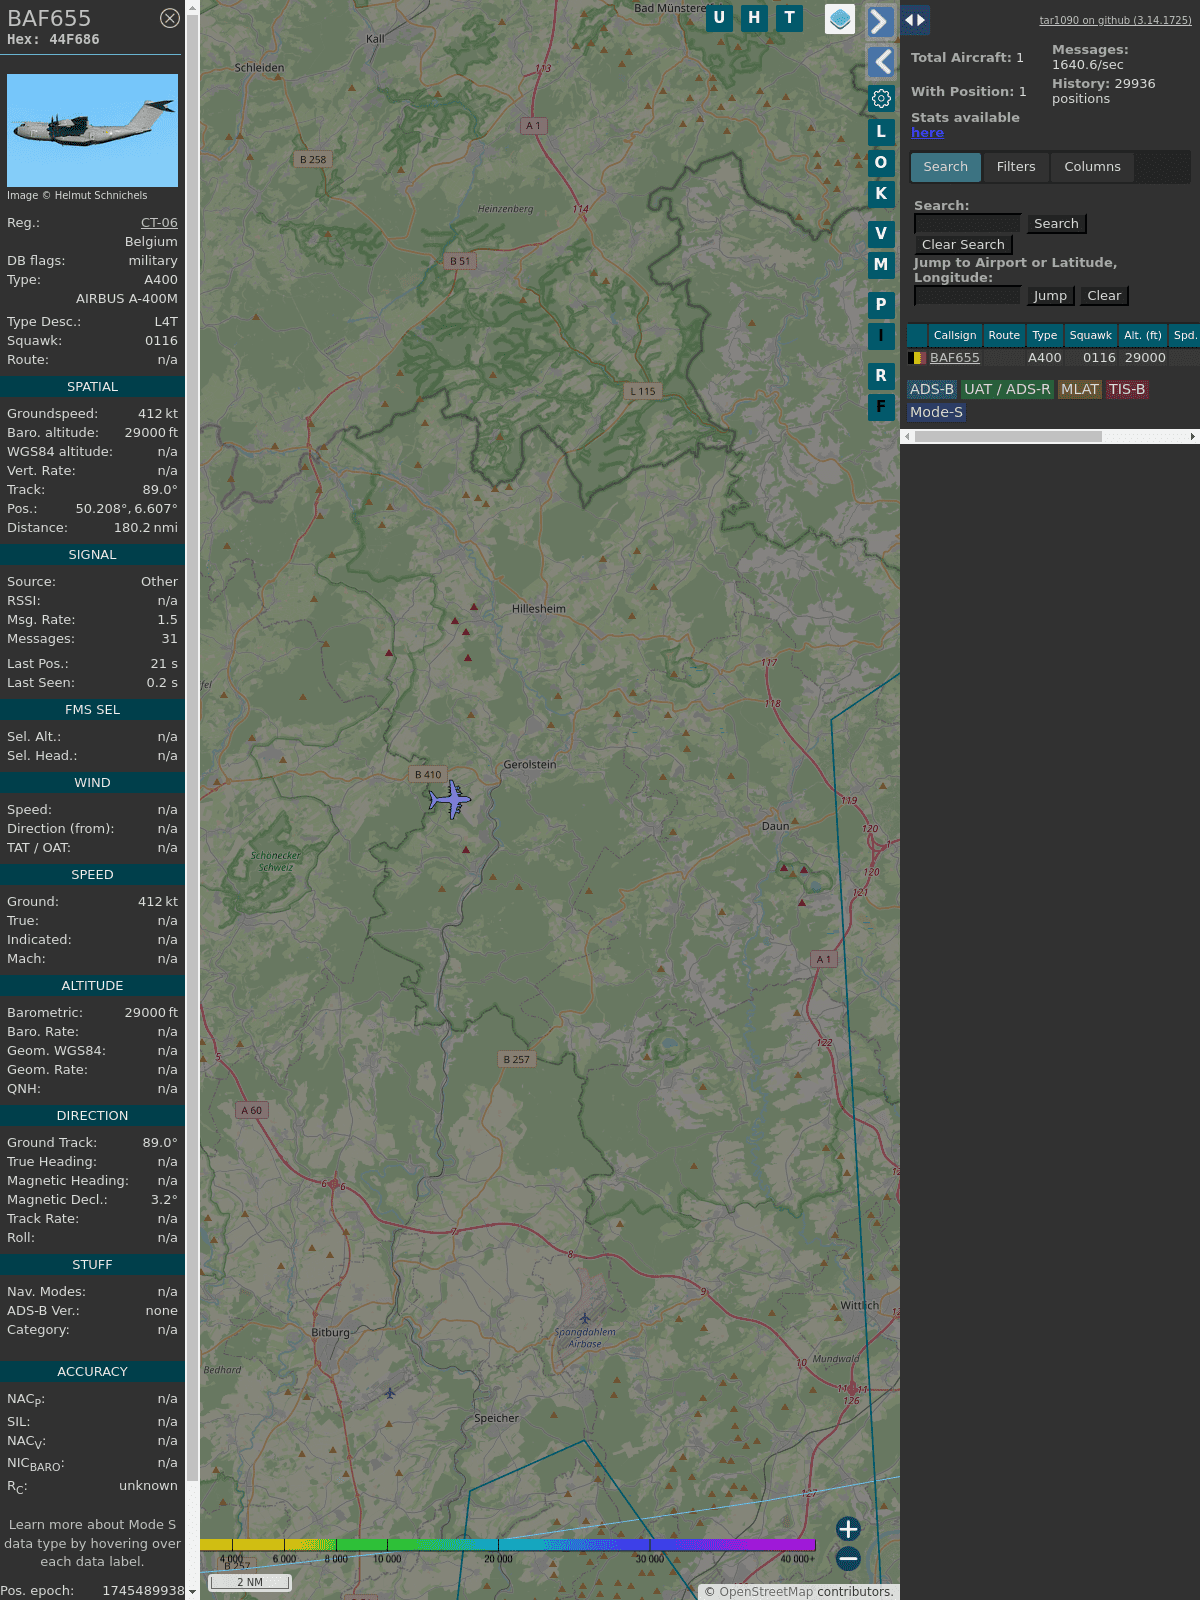Toggle the L map button
Image resolution: width=1200 pixels, height=1600 pixels.
[881, 132]
